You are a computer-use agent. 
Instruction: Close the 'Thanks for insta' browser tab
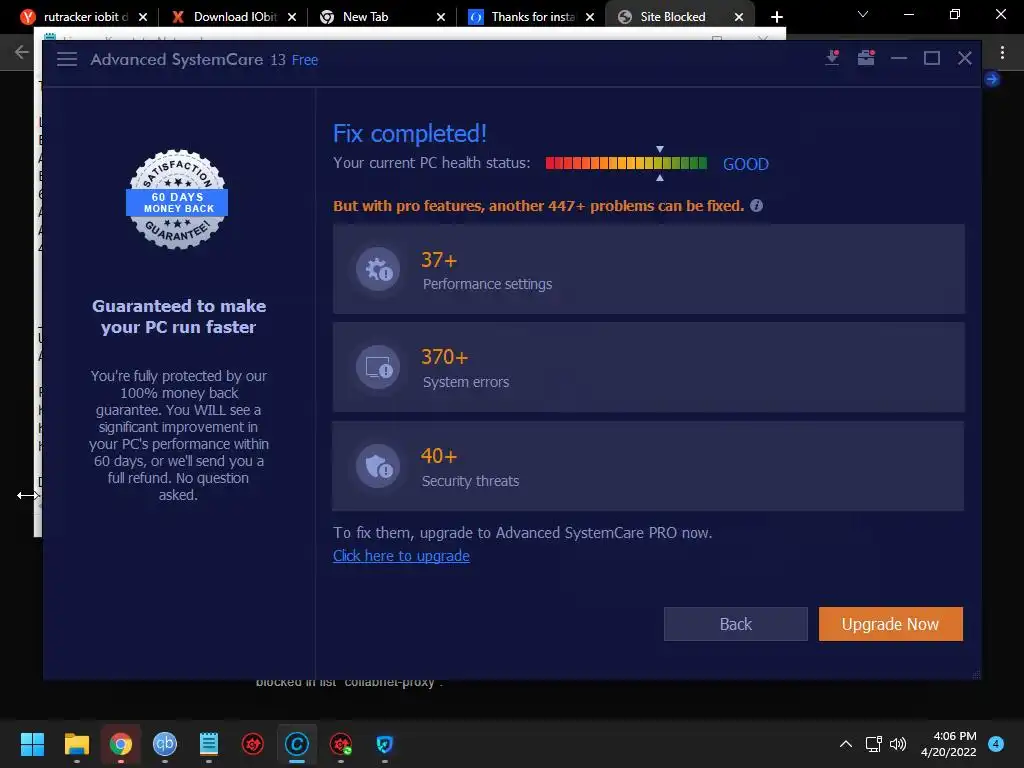590,17
